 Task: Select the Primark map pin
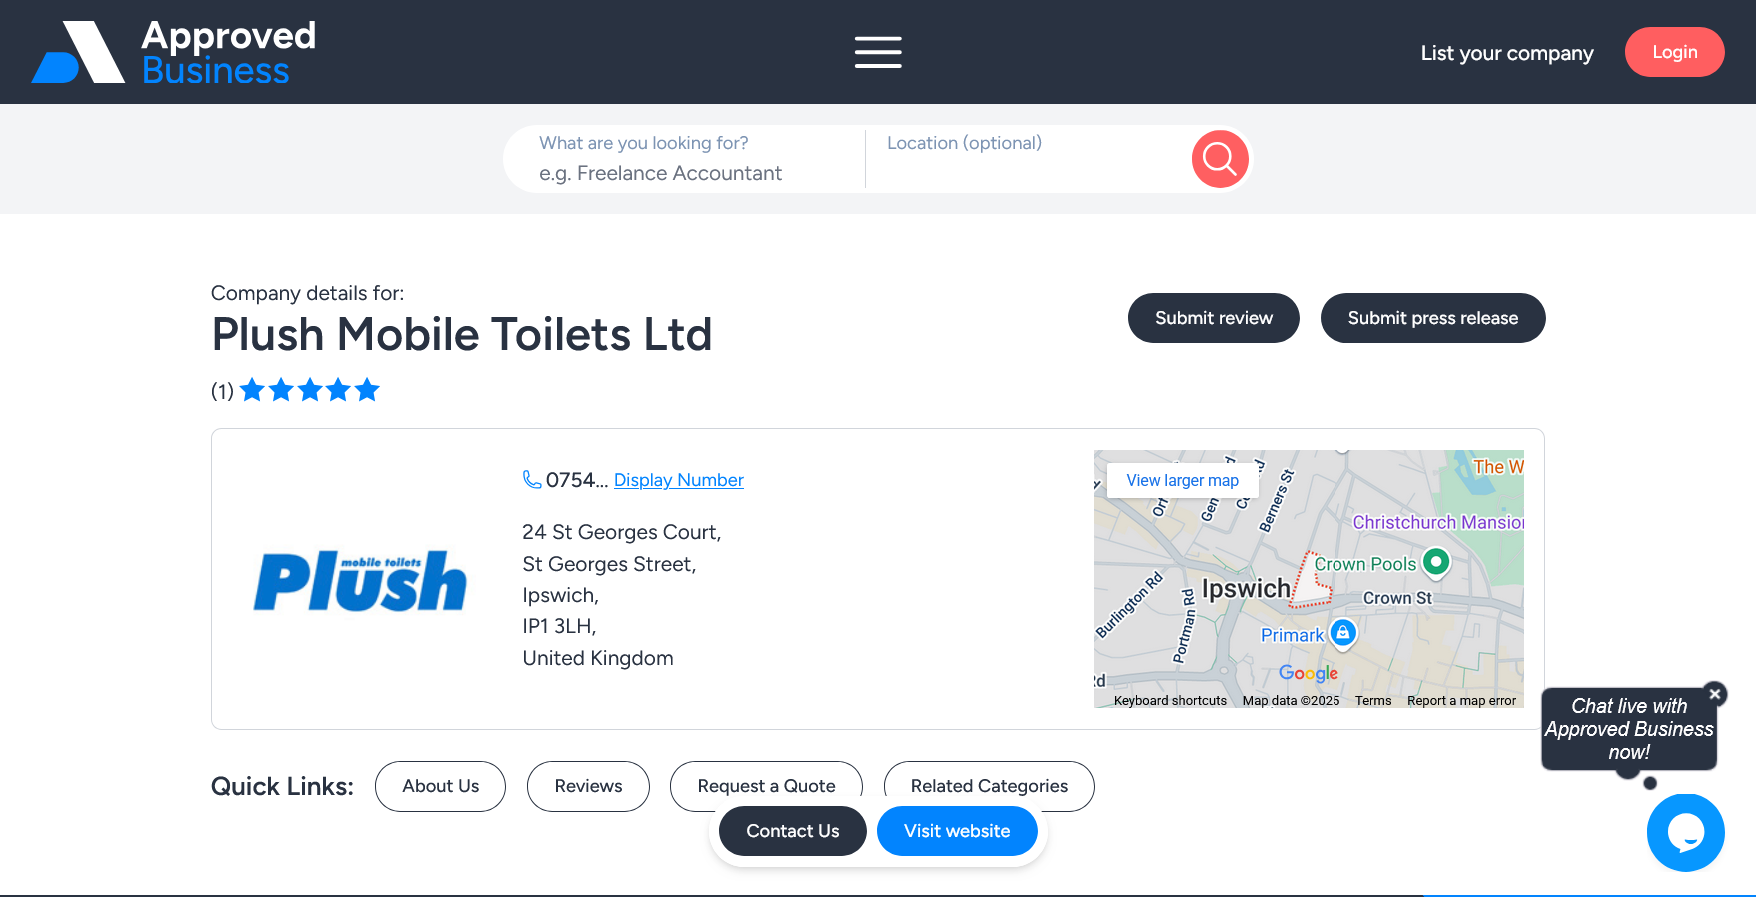pos(1343,633)
